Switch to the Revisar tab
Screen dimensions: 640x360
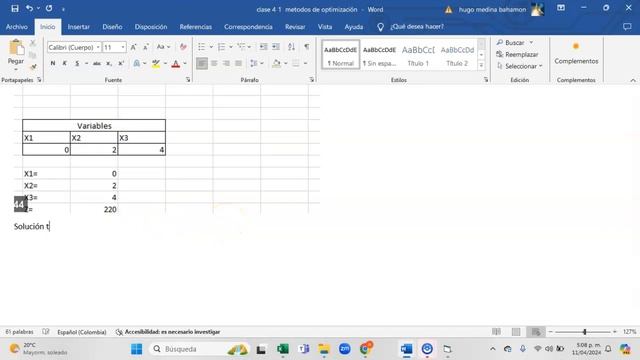(x=295, y=27)
